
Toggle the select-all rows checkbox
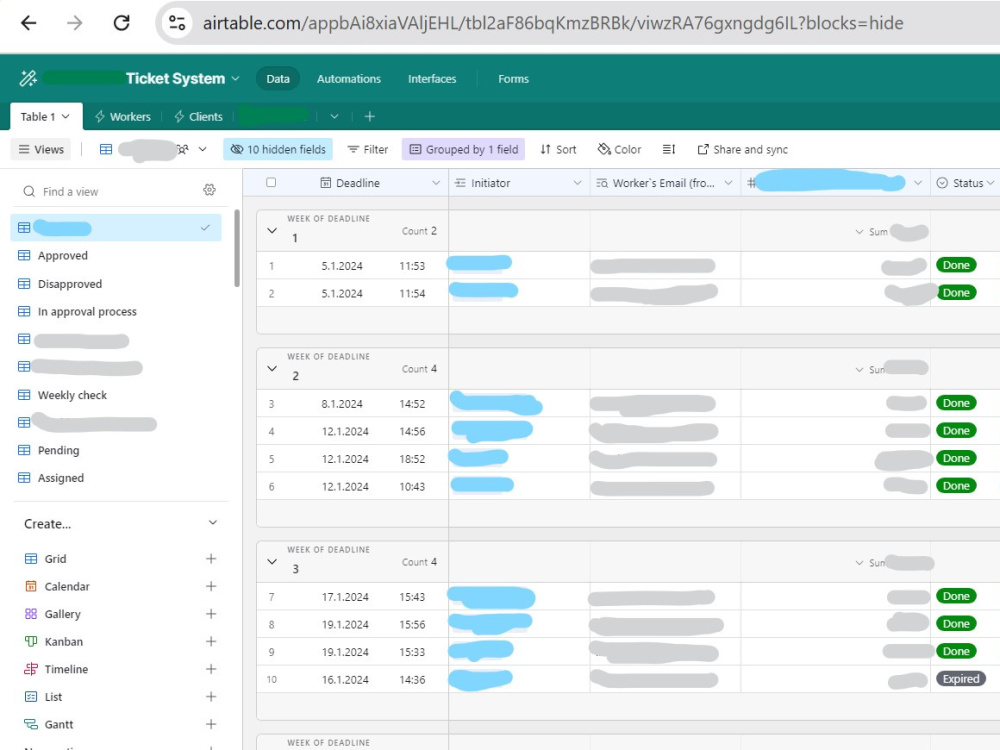pos(271,182)
